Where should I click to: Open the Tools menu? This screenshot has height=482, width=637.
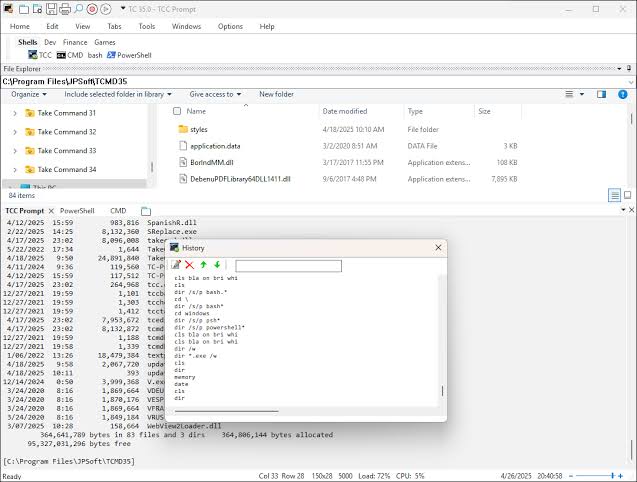pos(147,26)
